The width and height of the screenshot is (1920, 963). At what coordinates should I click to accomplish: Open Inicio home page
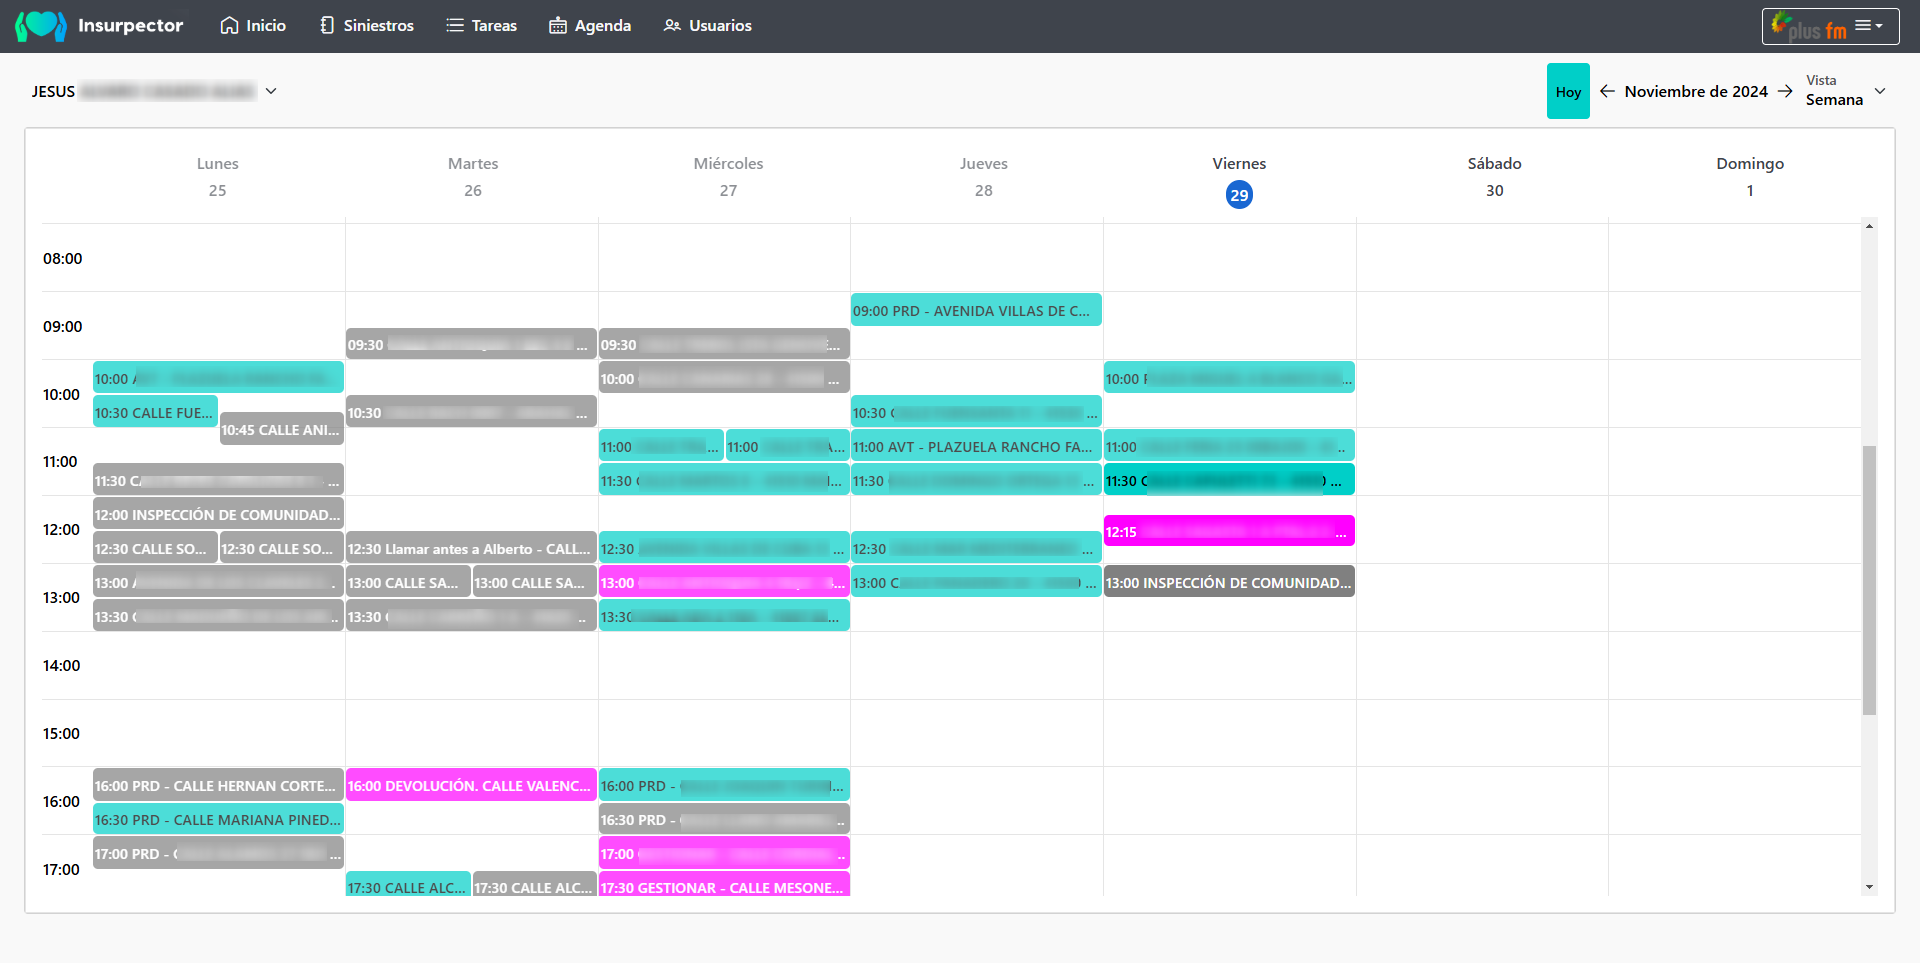[253, 25]
